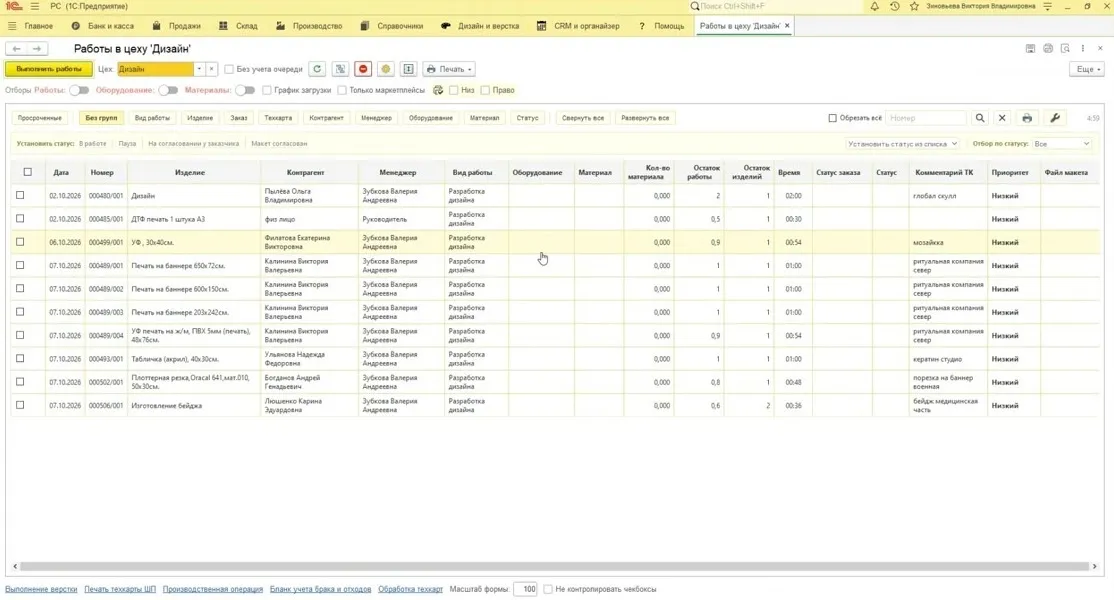Open the 1C main menu hamburger
Viewport: 1114px width, 600px height.
tap(35, 6)
